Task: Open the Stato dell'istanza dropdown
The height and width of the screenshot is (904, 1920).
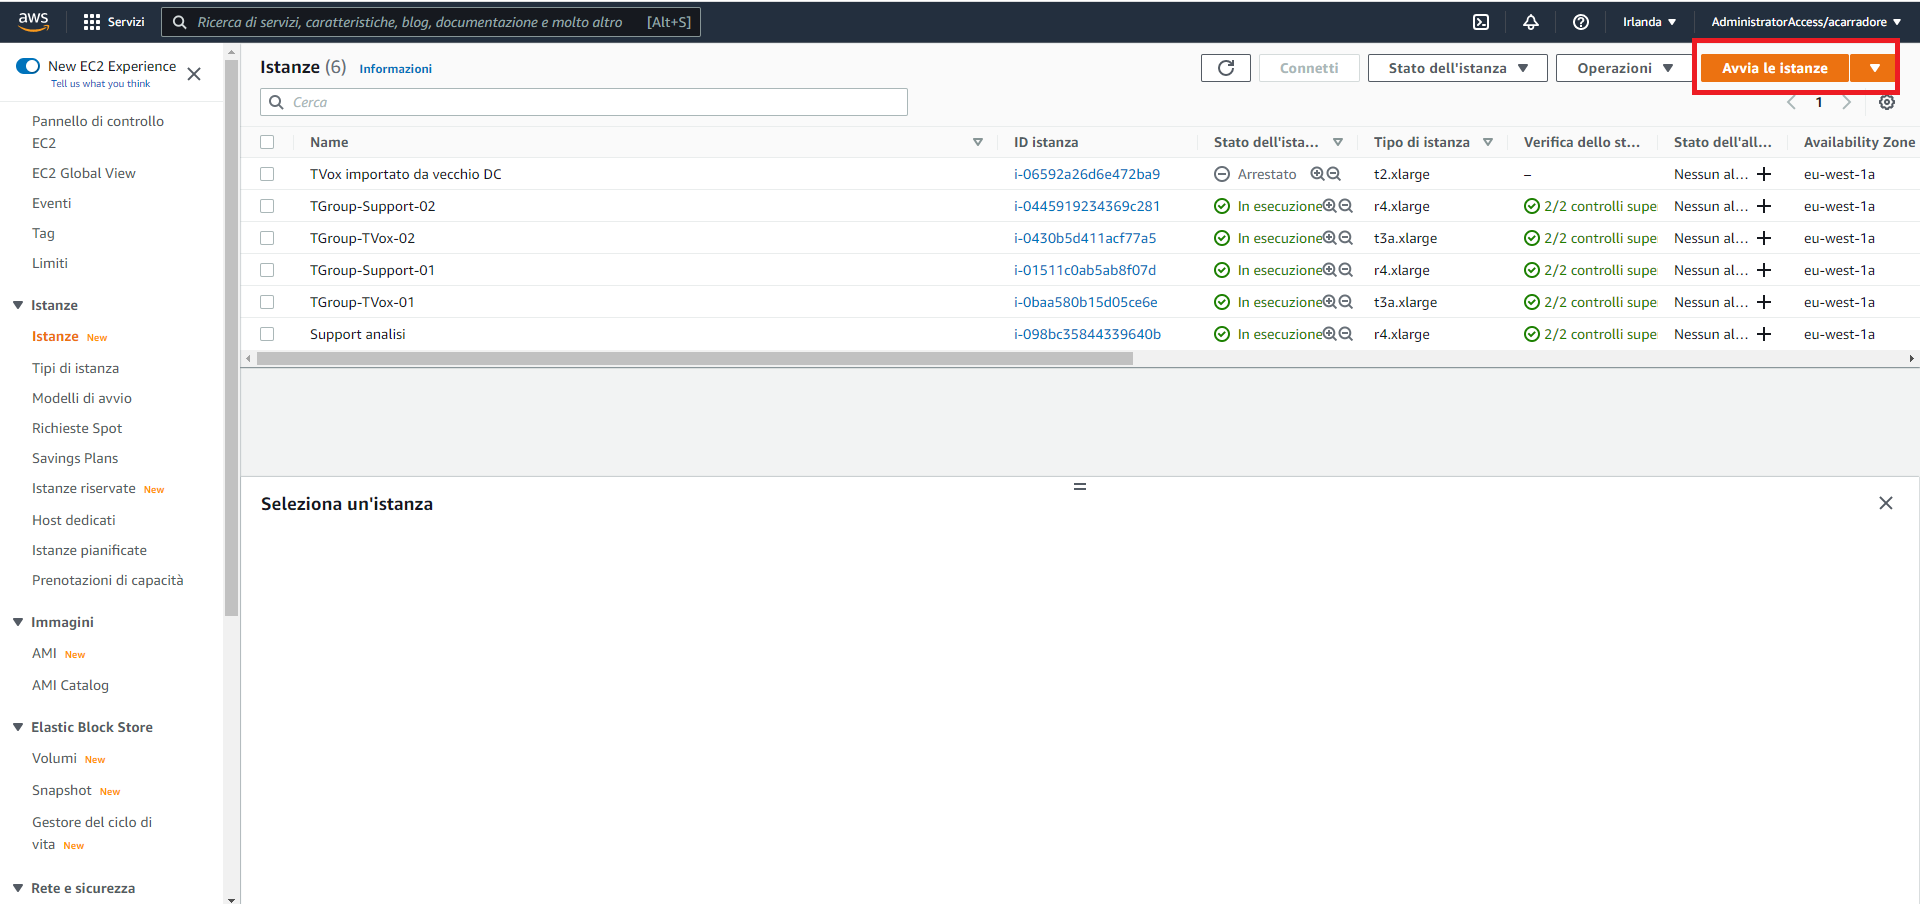Action: (1458, 68)
